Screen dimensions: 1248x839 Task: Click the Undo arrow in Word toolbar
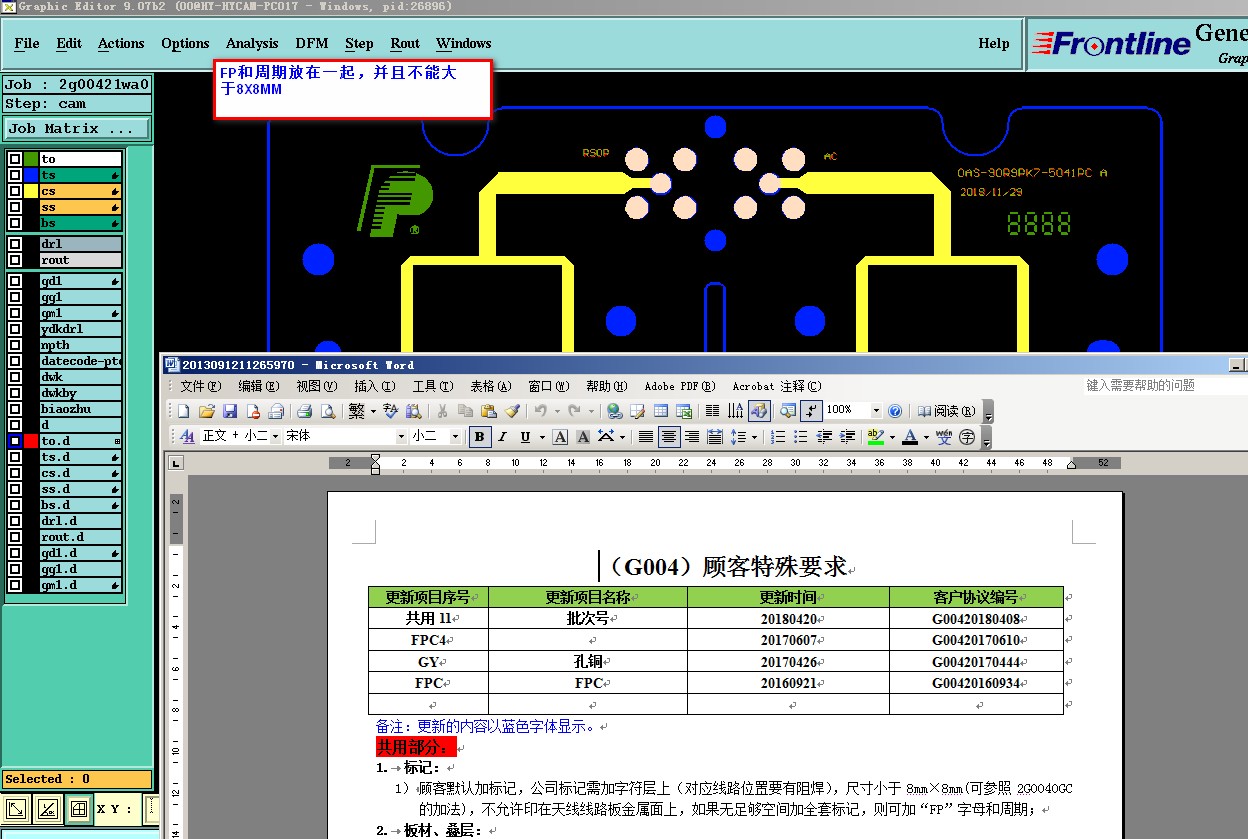click(x=540, y=411)
